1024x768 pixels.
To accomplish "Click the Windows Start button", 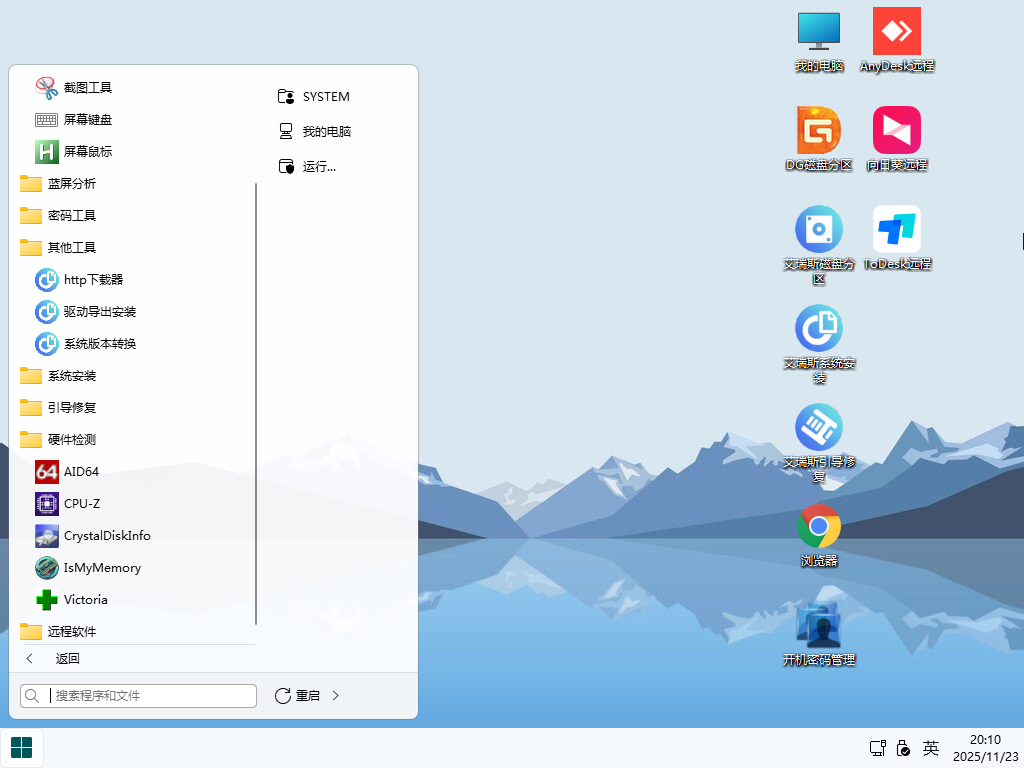I will 21,747.
